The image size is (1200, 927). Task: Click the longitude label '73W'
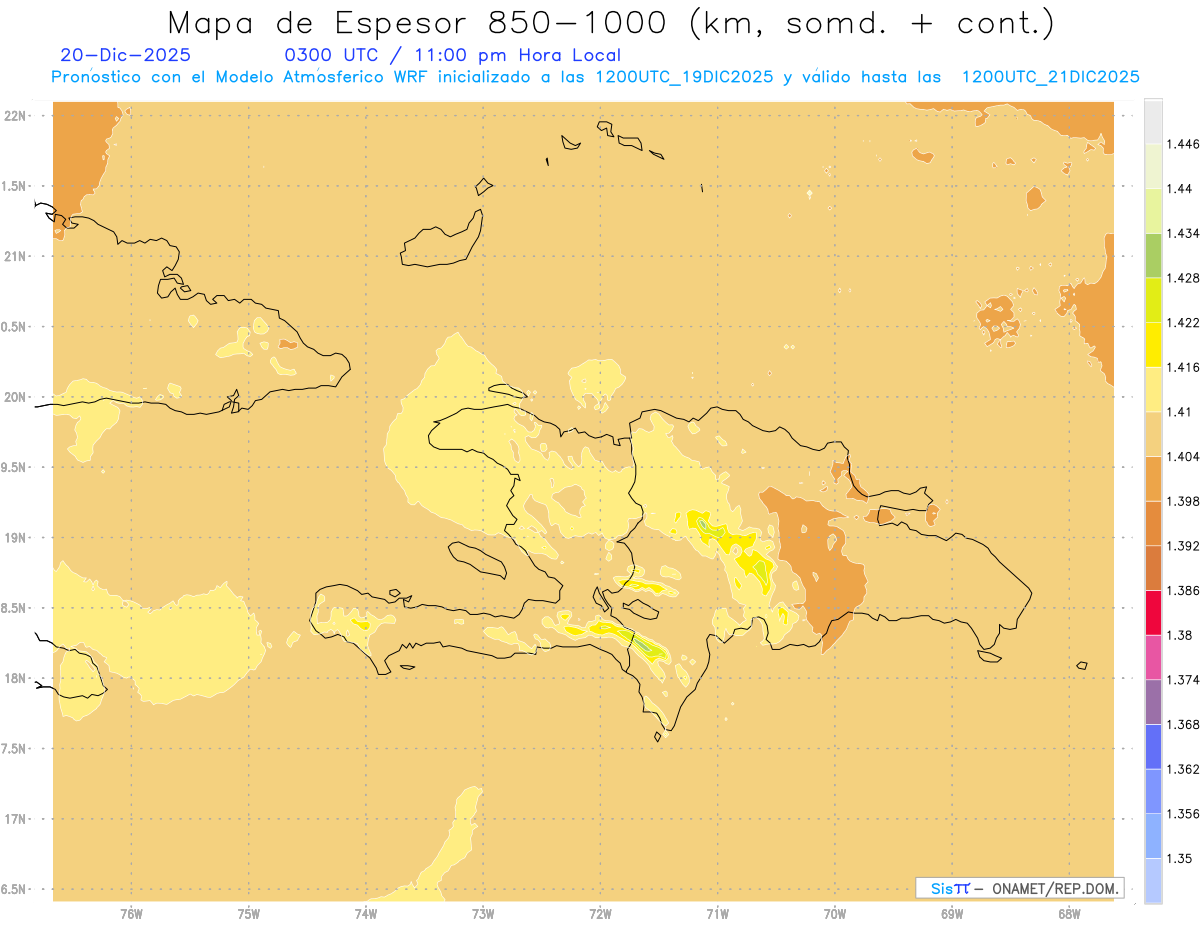point(483,914)
